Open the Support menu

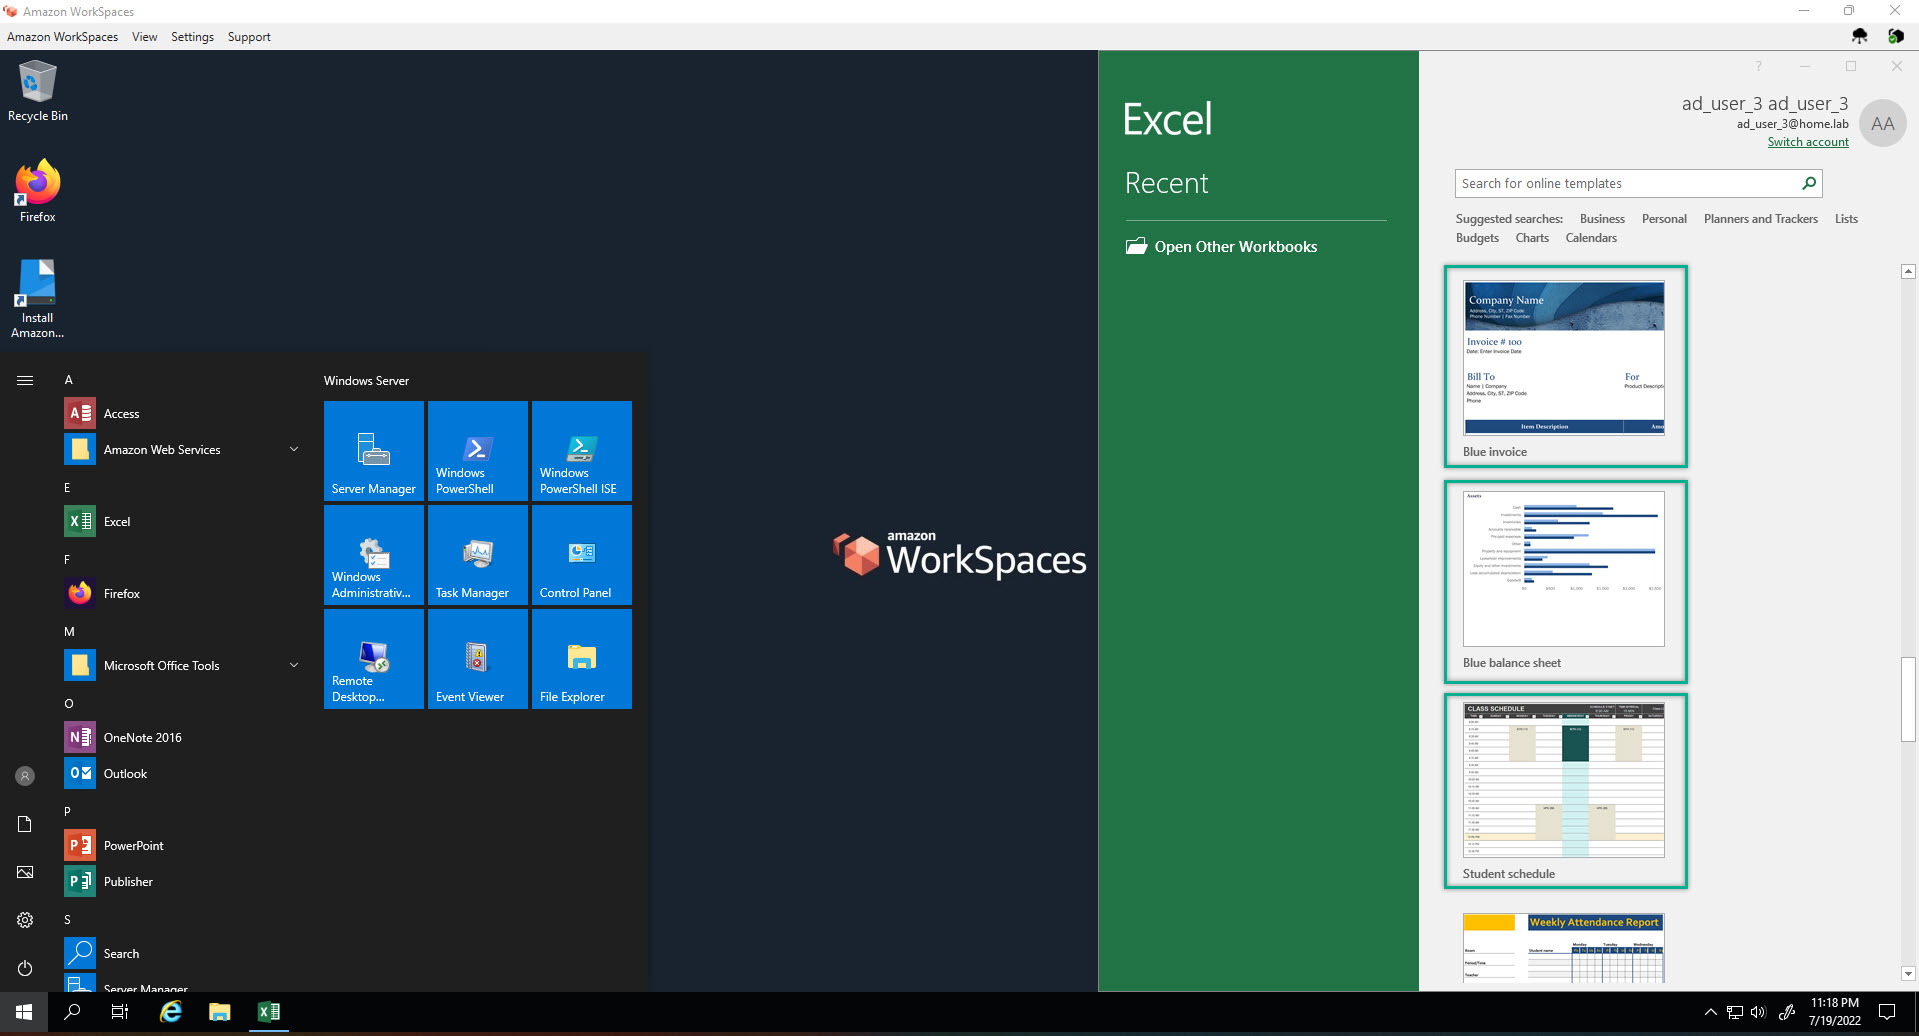click(x=249, y=37)
